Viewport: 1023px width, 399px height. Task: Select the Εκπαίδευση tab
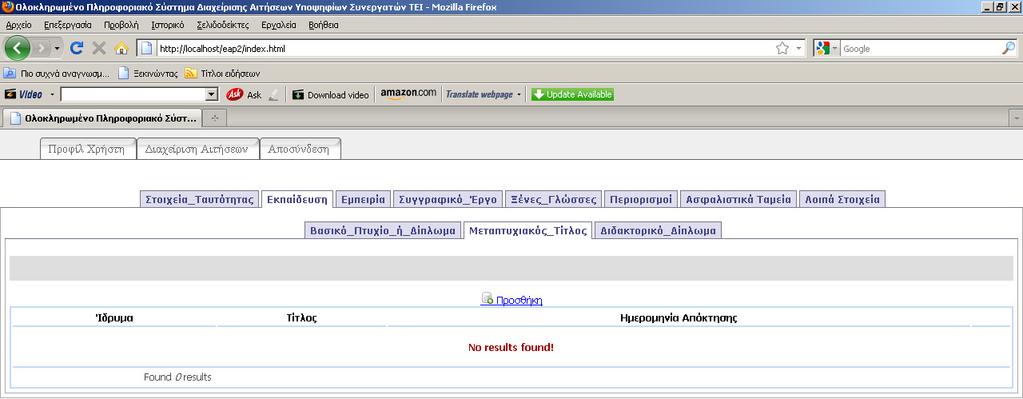(x=298, y=200)
